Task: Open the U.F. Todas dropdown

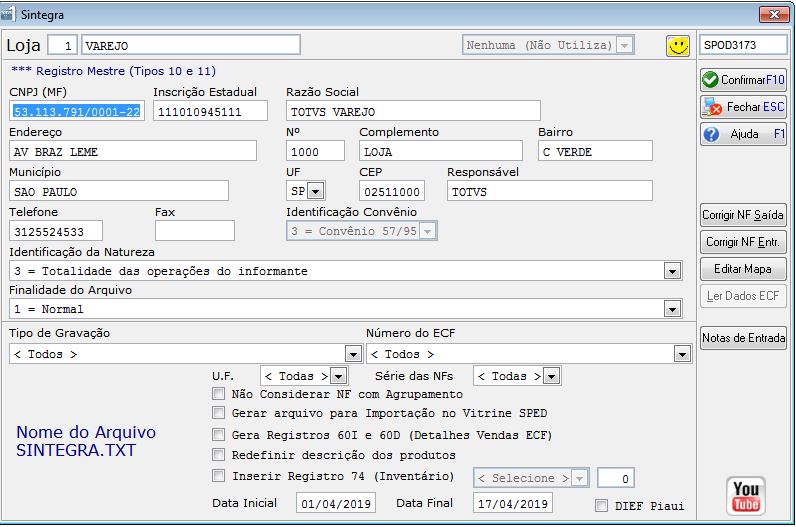Action: 339,376
